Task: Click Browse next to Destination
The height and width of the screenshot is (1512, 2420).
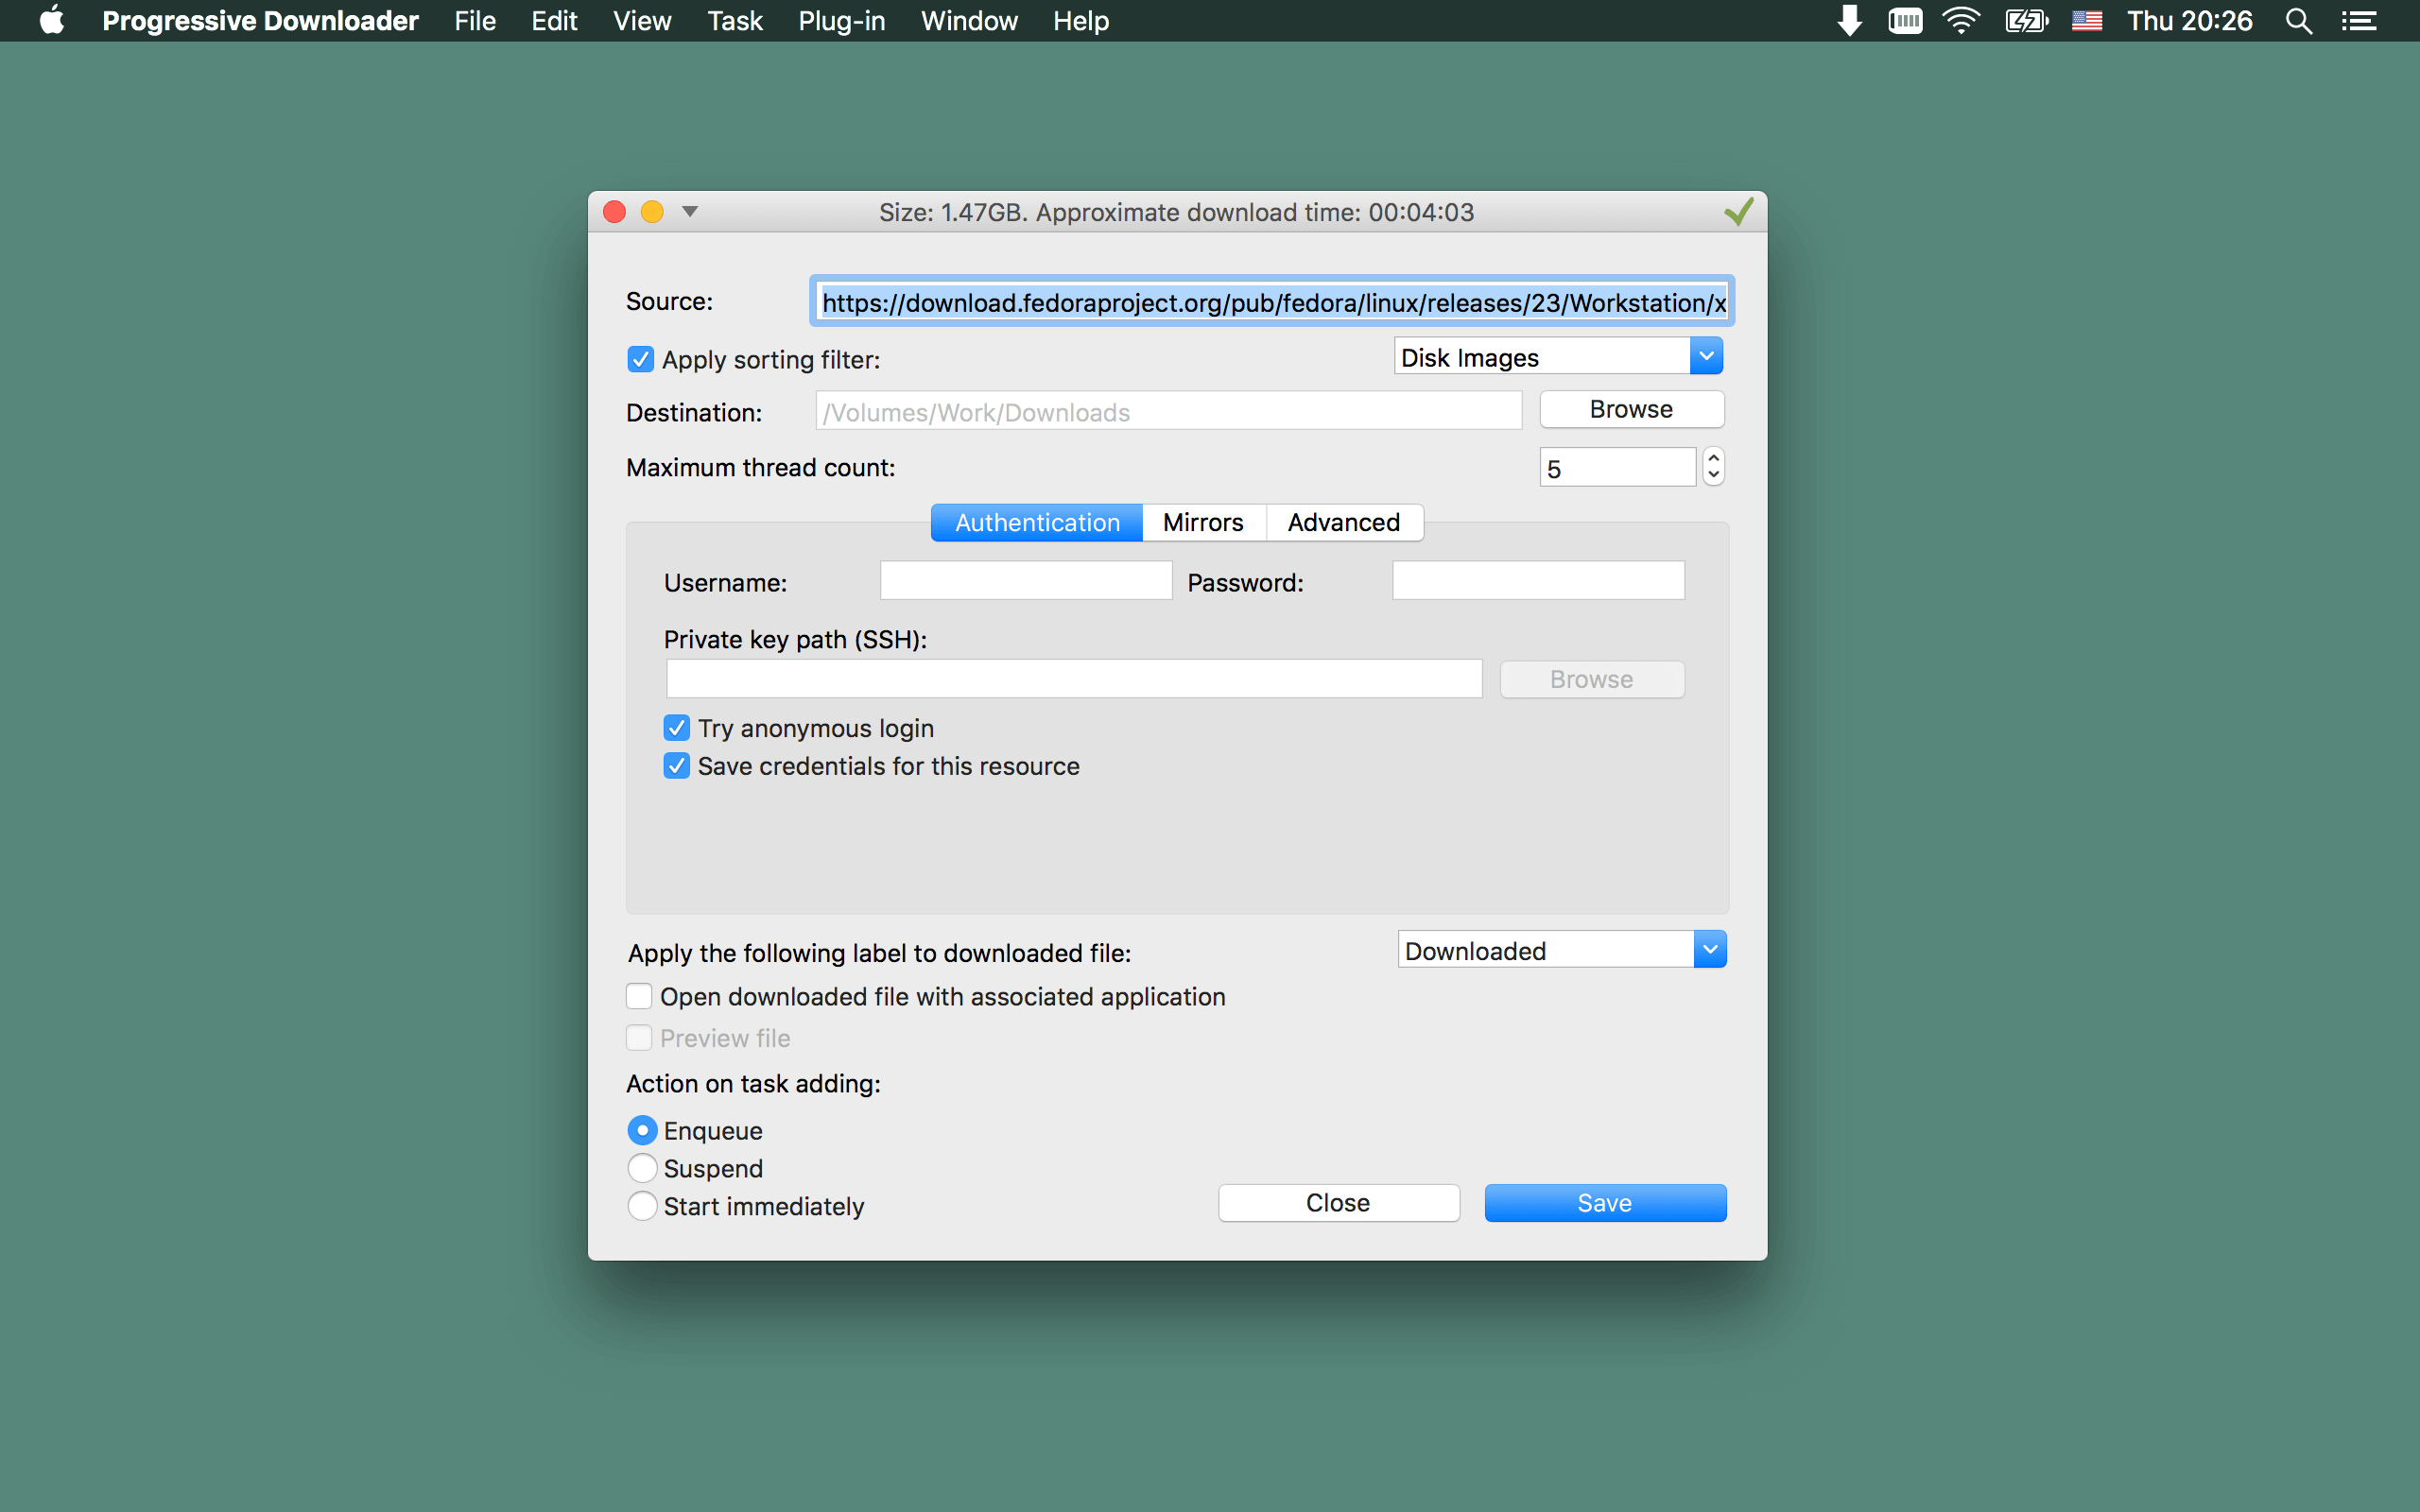Action: click(1631, 409)
